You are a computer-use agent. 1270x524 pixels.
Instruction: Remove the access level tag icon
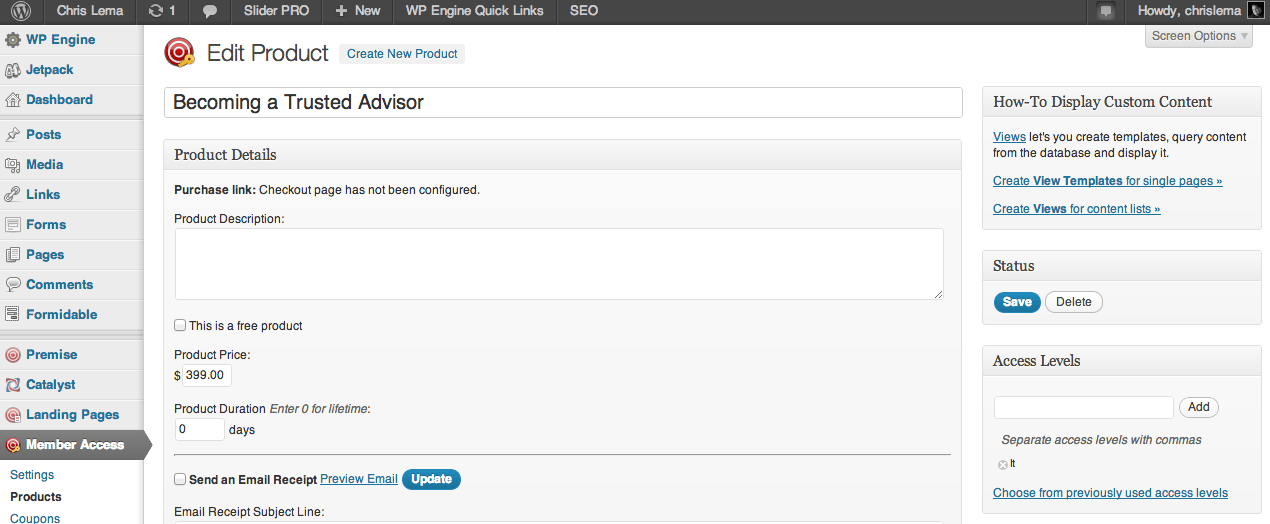pos(1002,465)
